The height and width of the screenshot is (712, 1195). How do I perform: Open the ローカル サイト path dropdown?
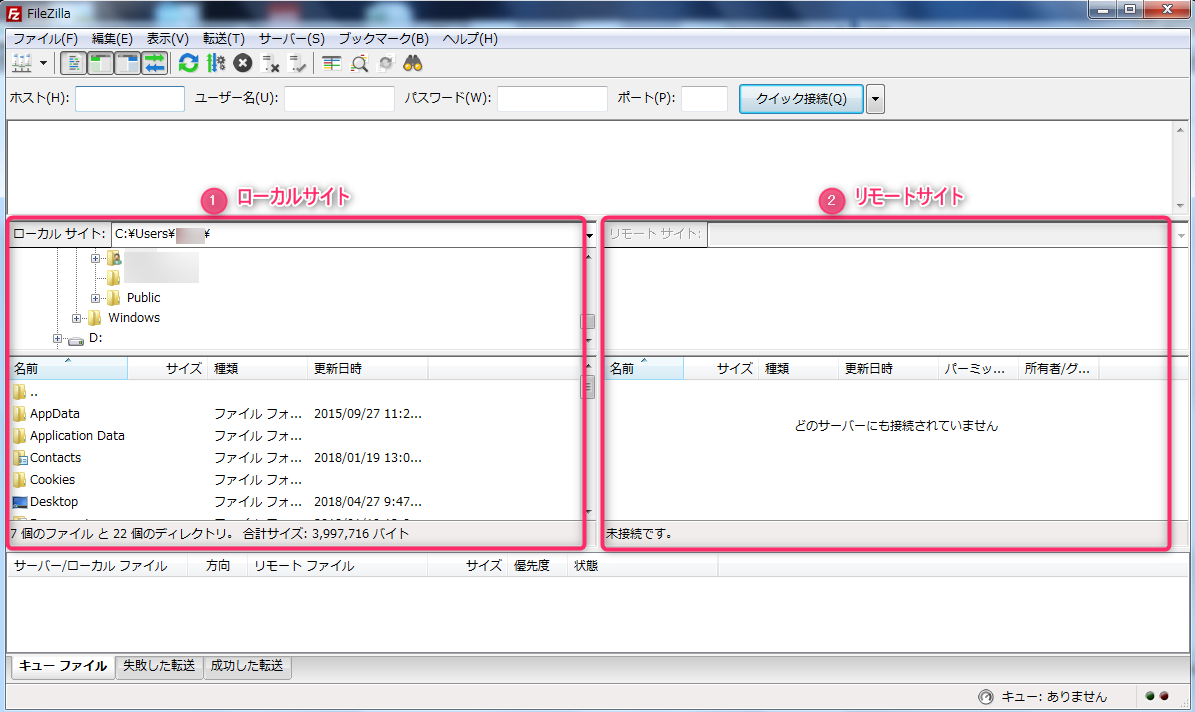pyautogui.click(x=589, y=235)
